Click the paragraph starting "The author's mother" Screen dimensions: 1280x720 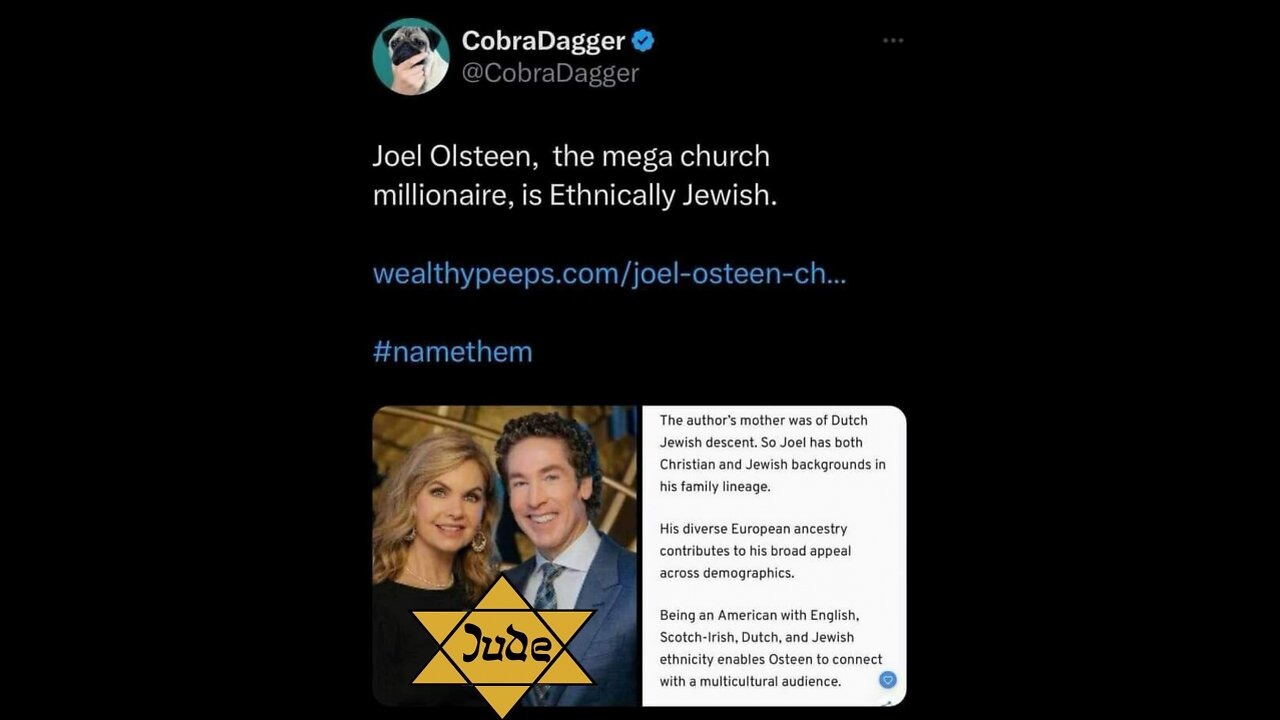pyautogui.click(x=773, y=453)
